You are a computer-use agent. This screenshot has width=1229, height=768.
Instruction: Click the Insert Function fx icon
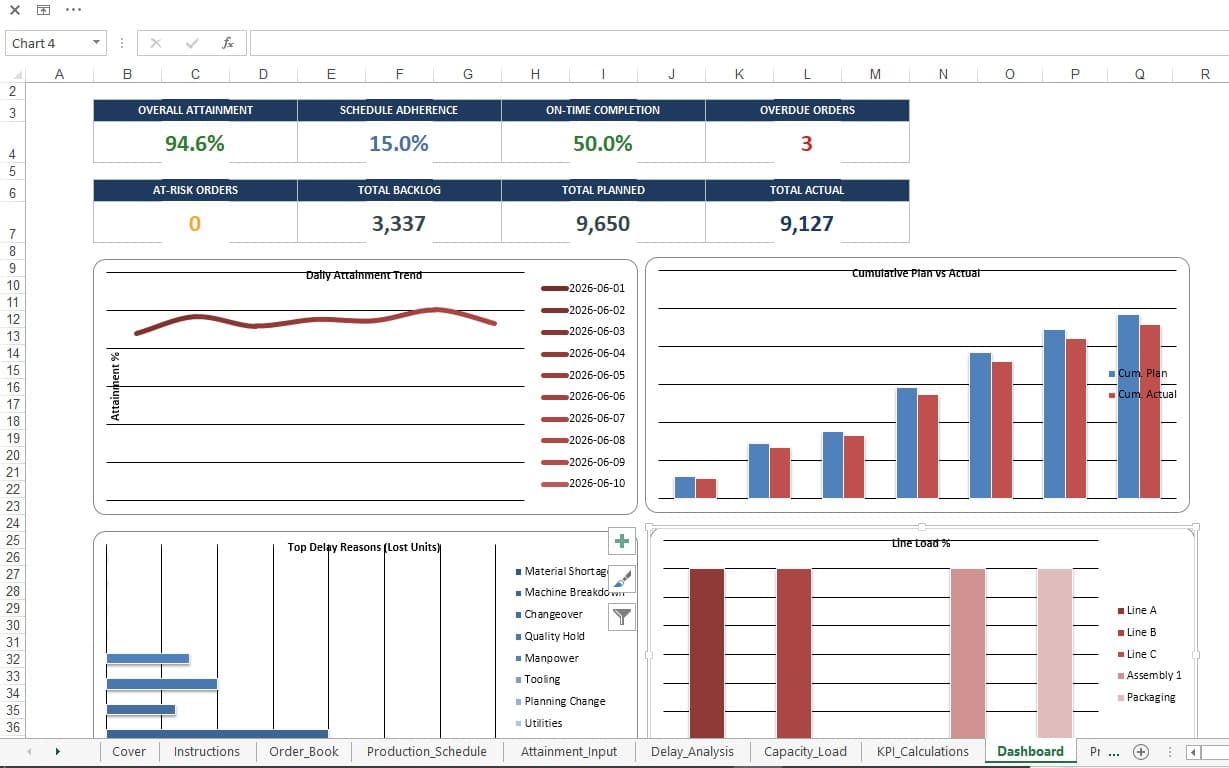pyautogui.click(x=228, y=43)
